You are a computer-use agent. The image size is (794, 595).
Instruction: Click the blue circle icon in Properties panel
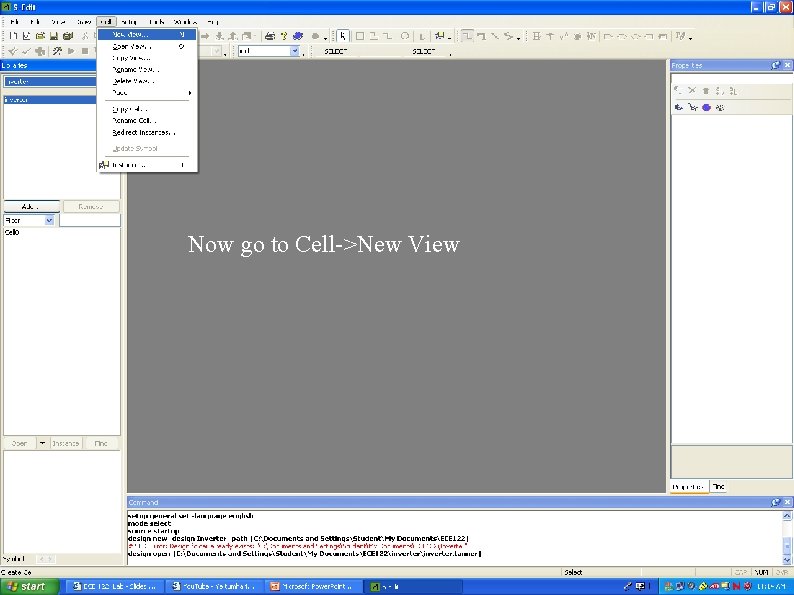[706, 107]
